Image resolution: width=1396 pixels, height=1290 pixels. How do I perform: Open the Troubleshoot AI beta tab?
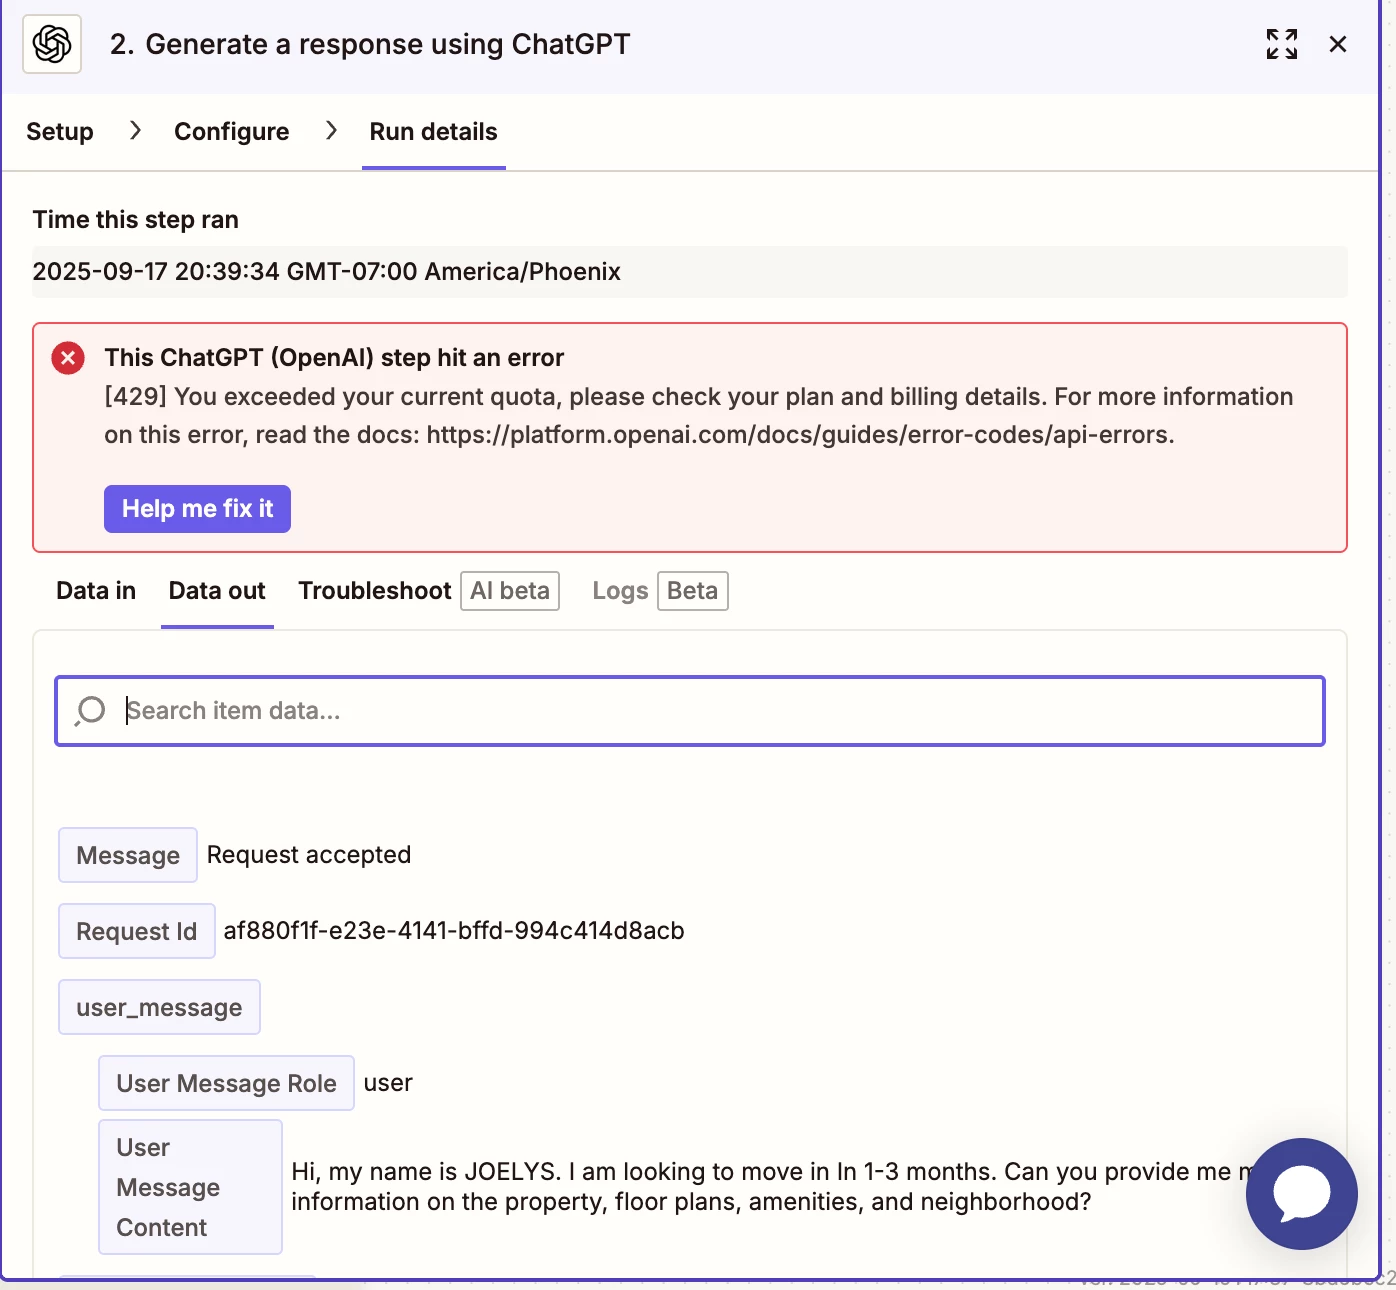428,591
